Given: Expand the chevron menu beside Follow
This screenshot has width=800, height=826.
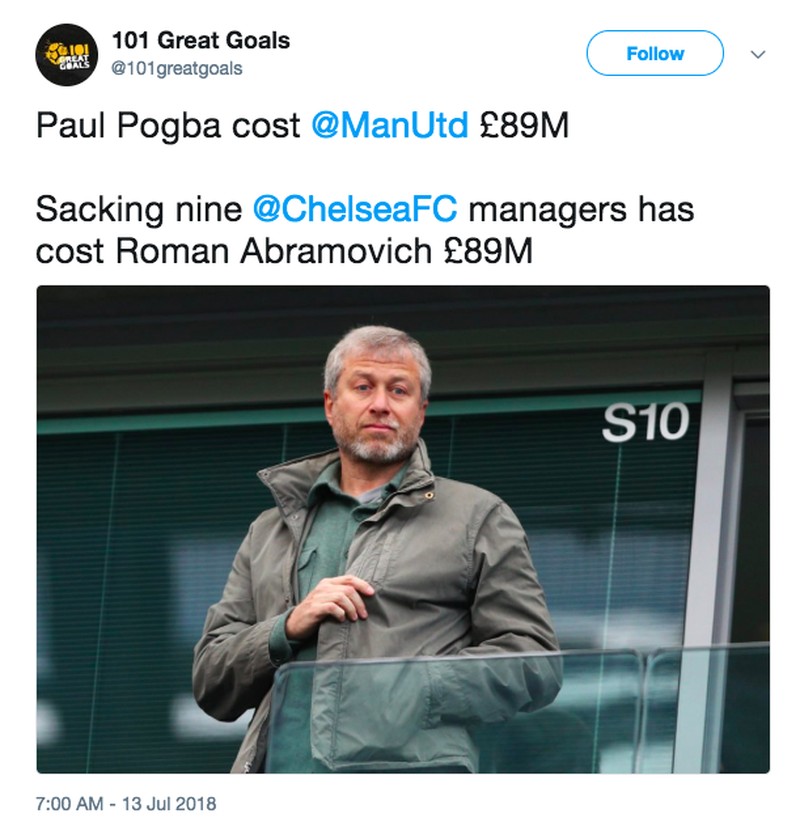Looking at the screenshot, I should coord(757,54).
